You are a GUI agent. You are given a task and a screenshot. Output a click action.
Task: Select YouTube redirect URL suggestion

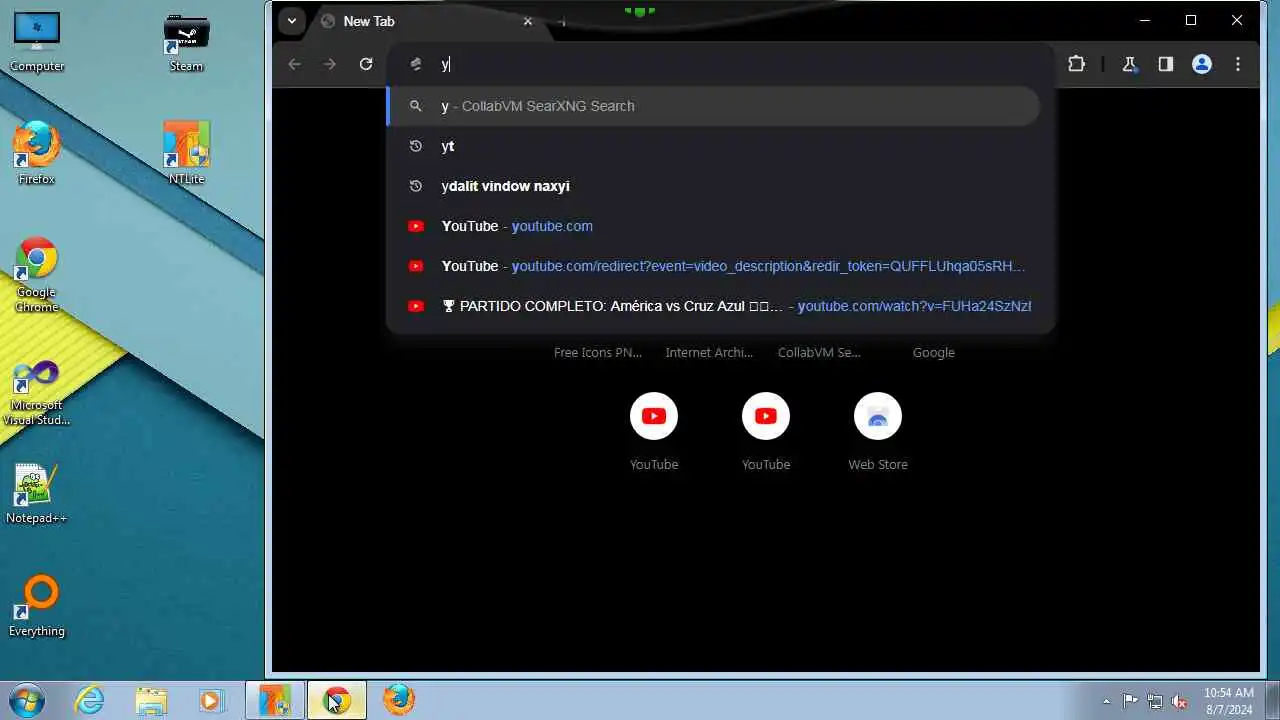coord(713,266)
